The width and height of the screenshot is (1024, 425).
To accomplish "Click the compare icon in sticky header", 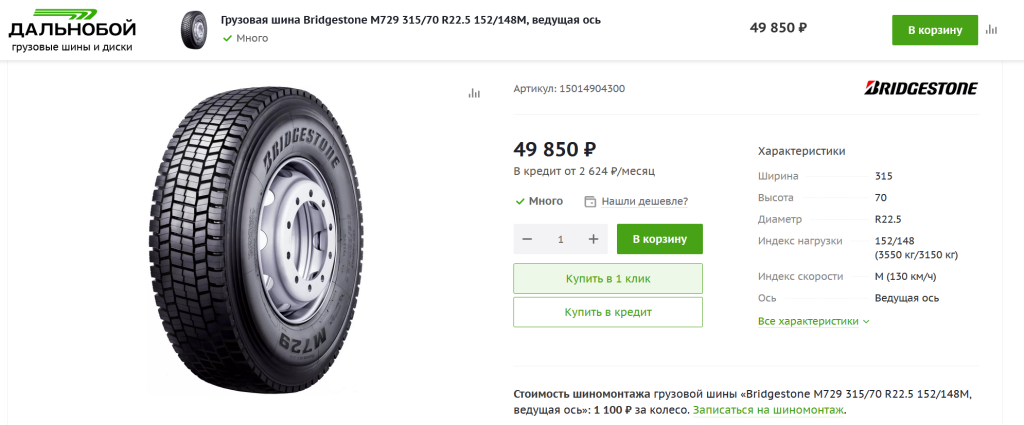I will tap(991, 29).
